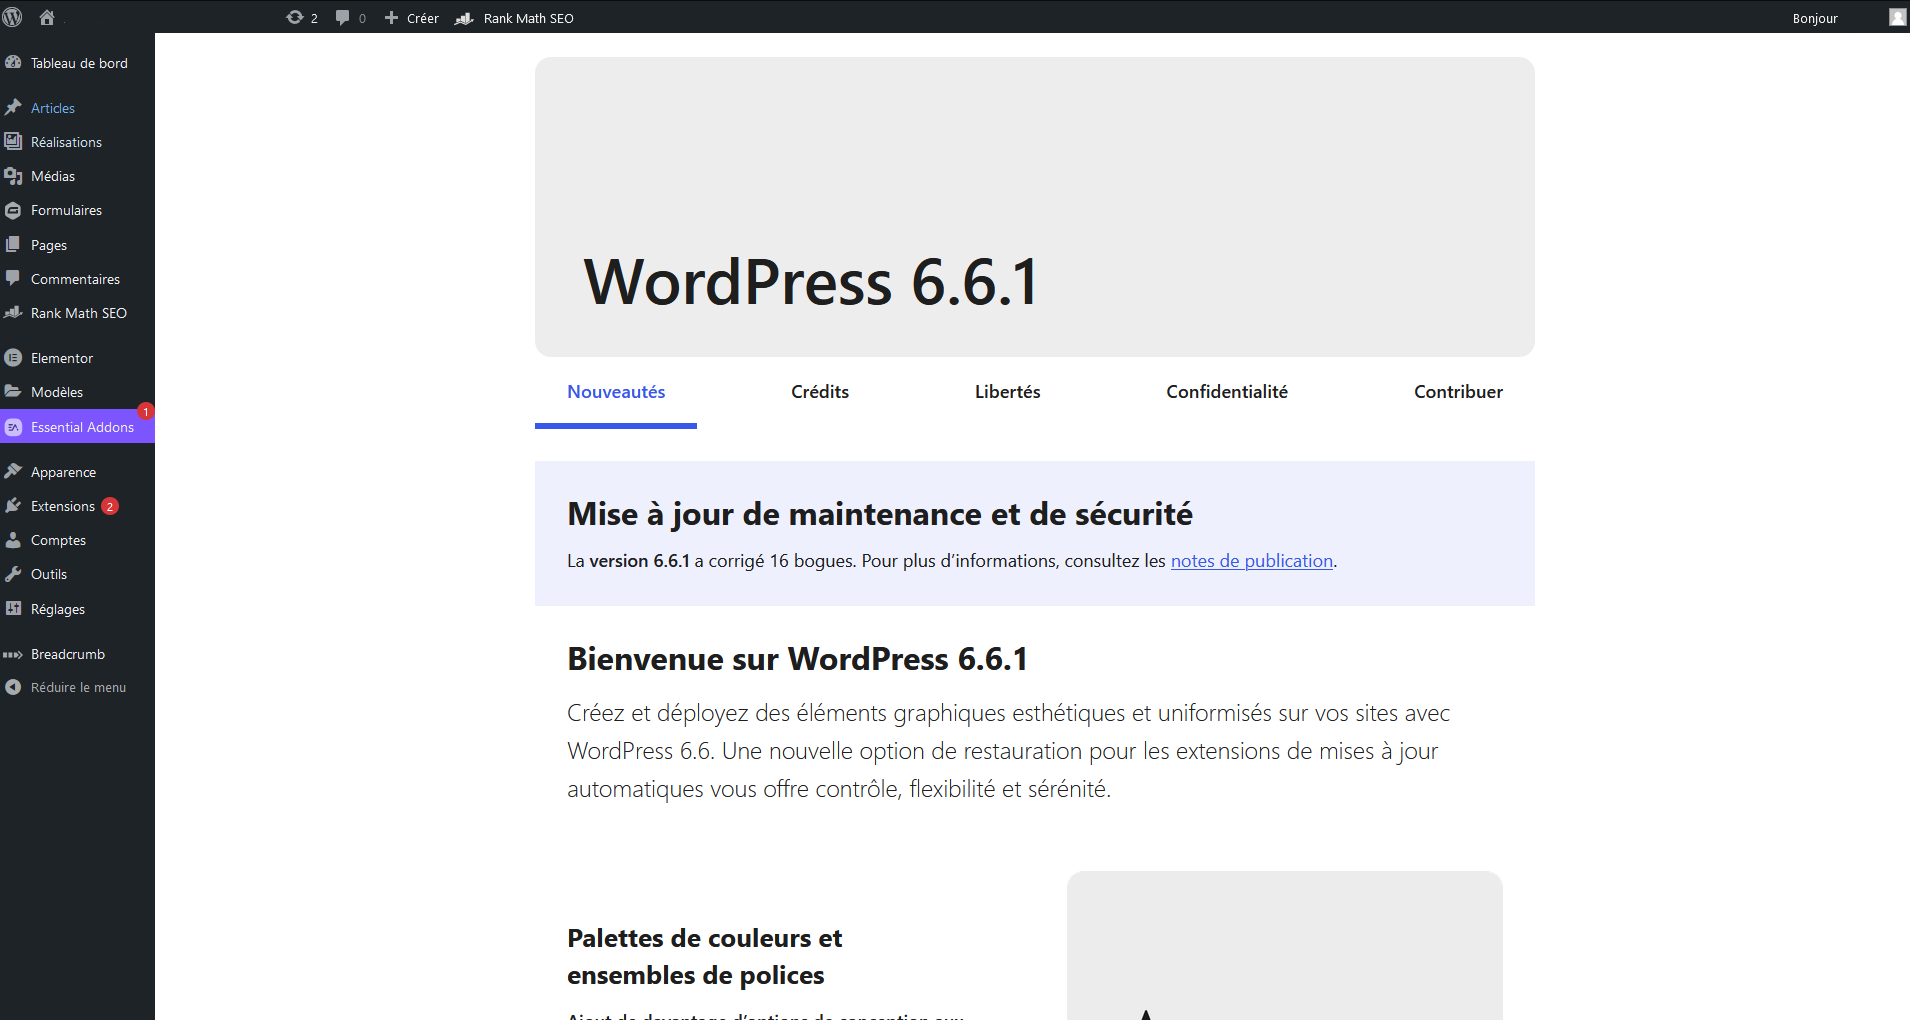The height and width of the screenshot is (1020, 1910).
Task: Click user avatar in top right corner
Action: tap(1897, 17)
